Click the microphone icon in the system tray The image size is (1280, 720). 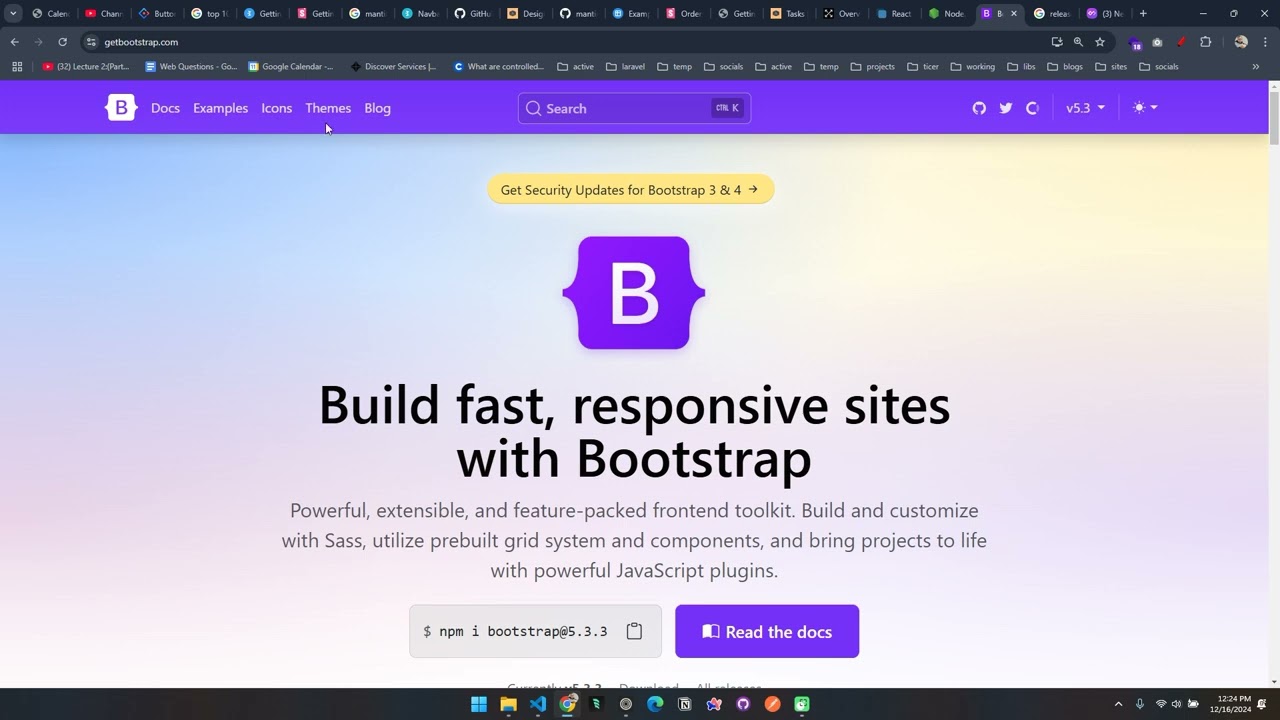click(x=1139, y=704)
